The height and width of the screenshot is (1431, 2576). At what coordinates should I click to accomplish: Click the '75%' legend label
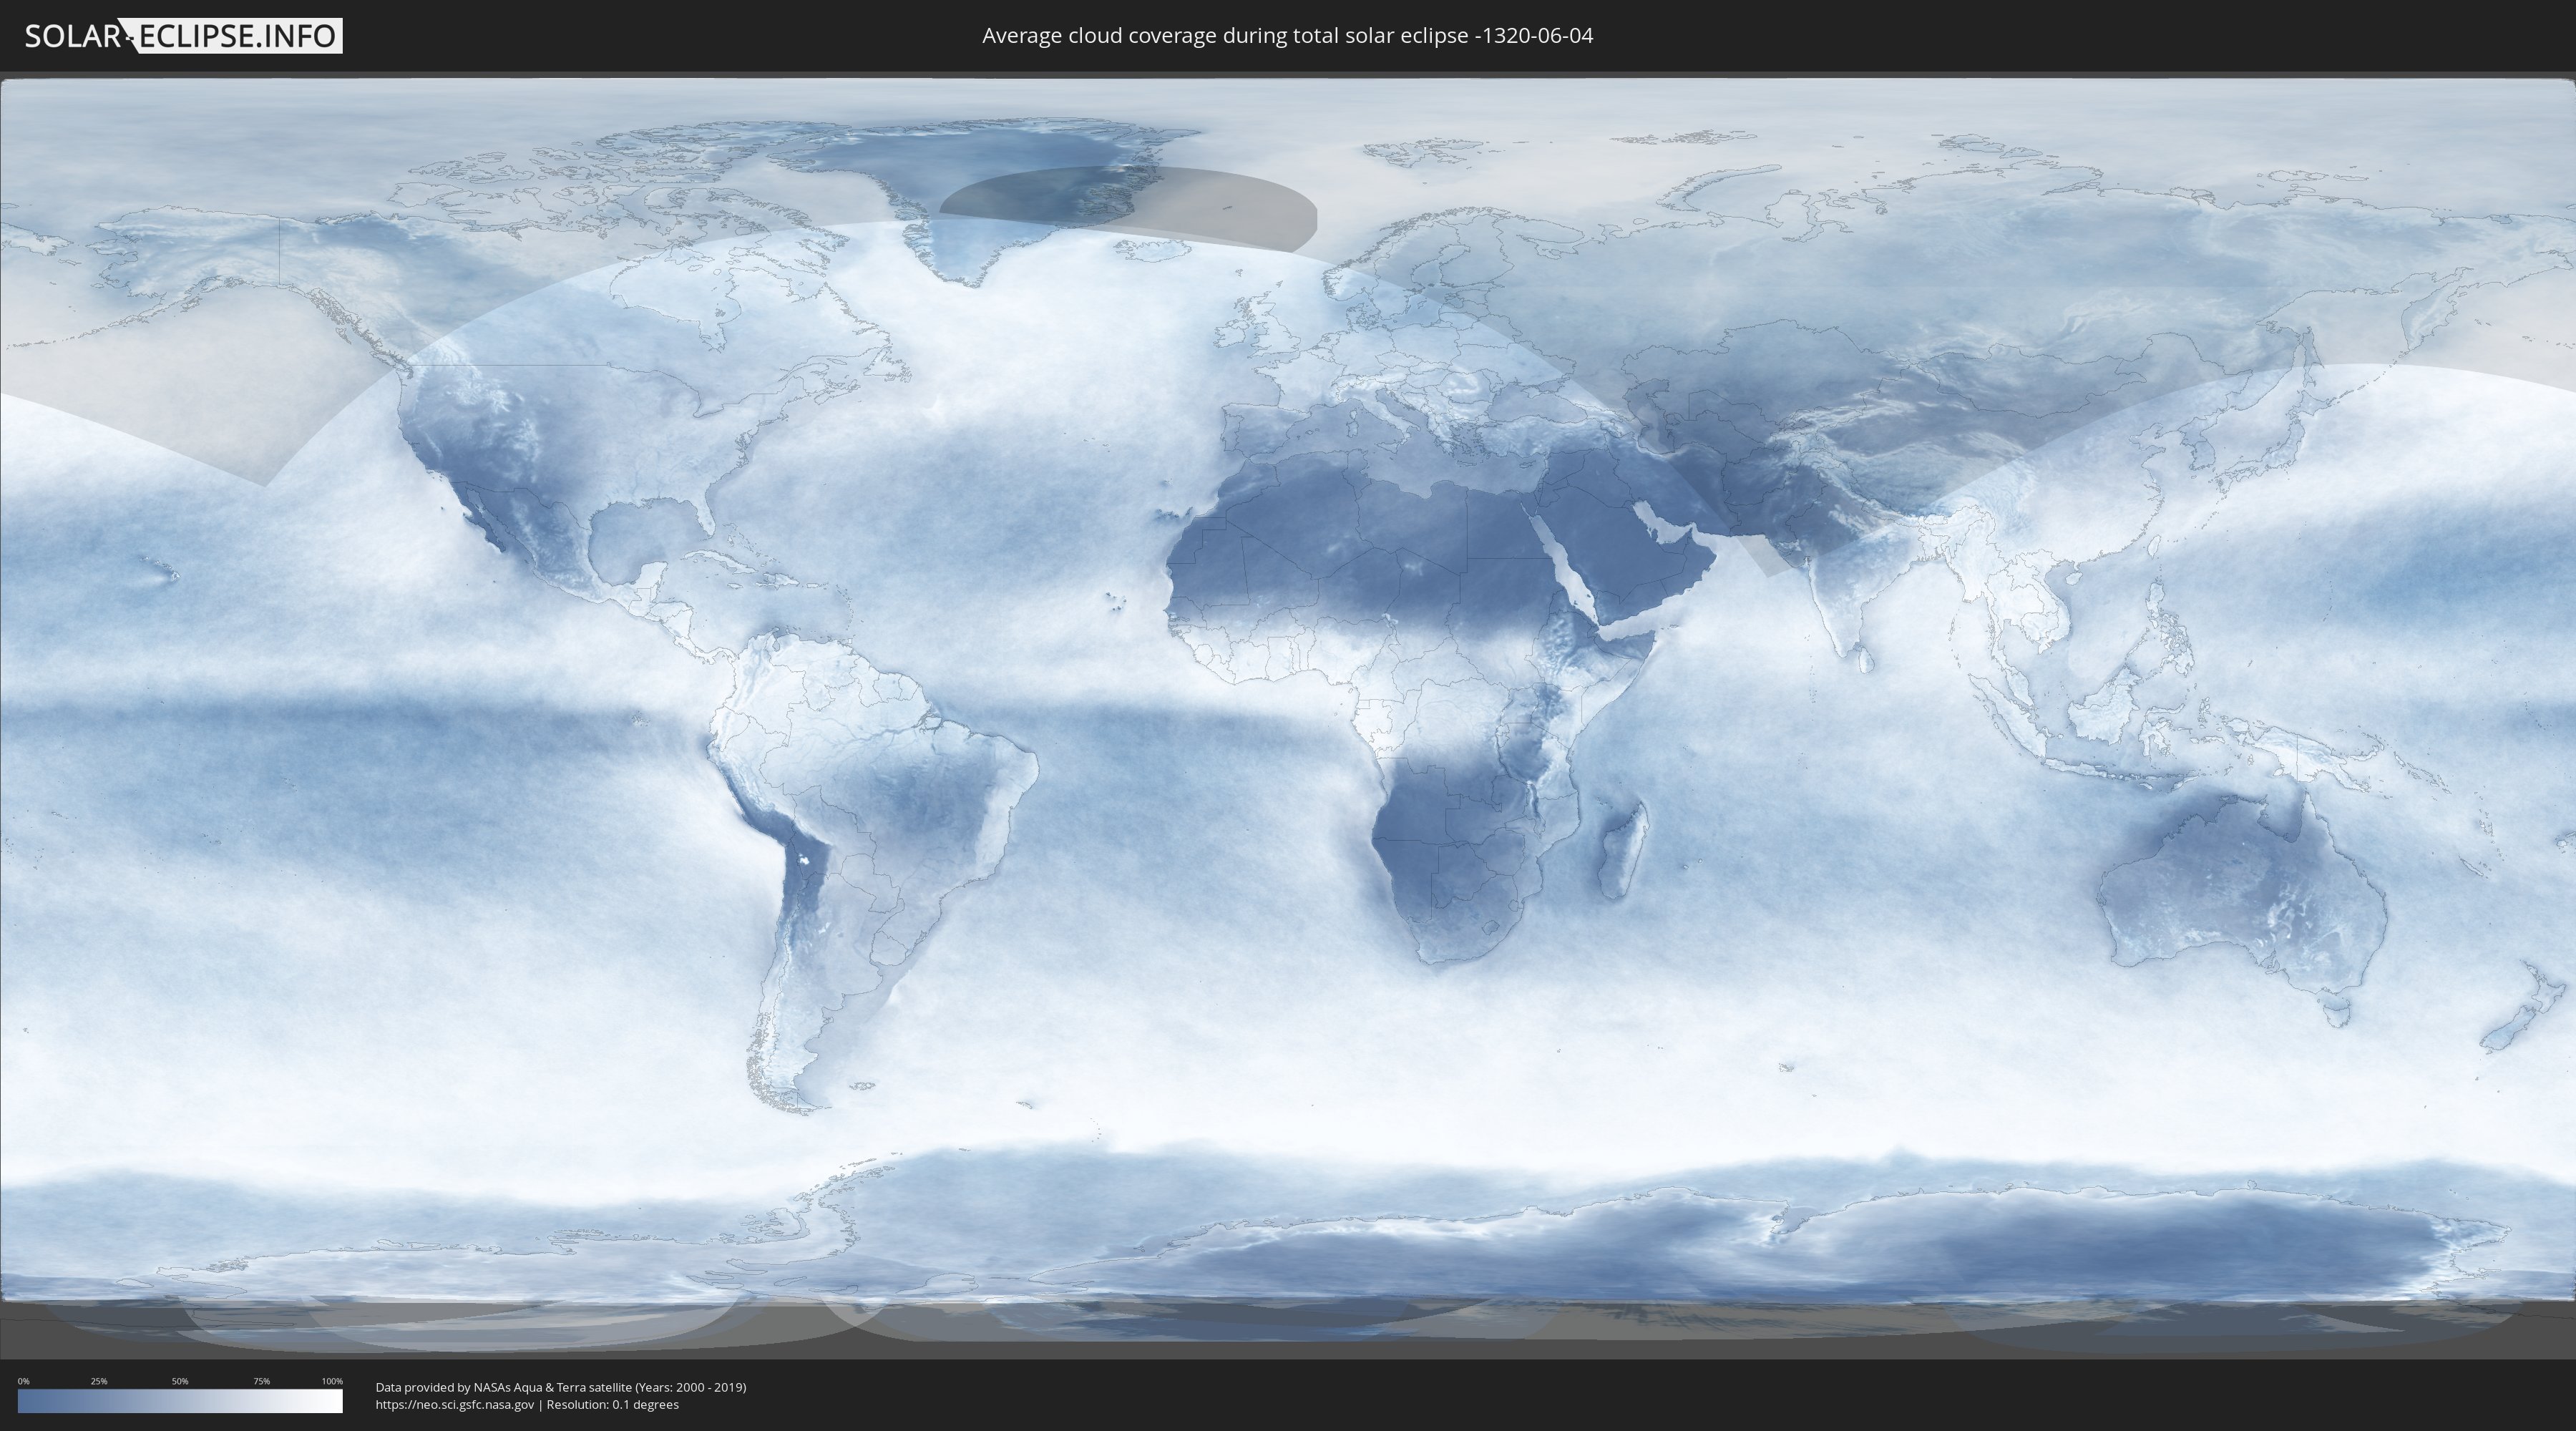pyautogui.click(x=261, y=1381)
